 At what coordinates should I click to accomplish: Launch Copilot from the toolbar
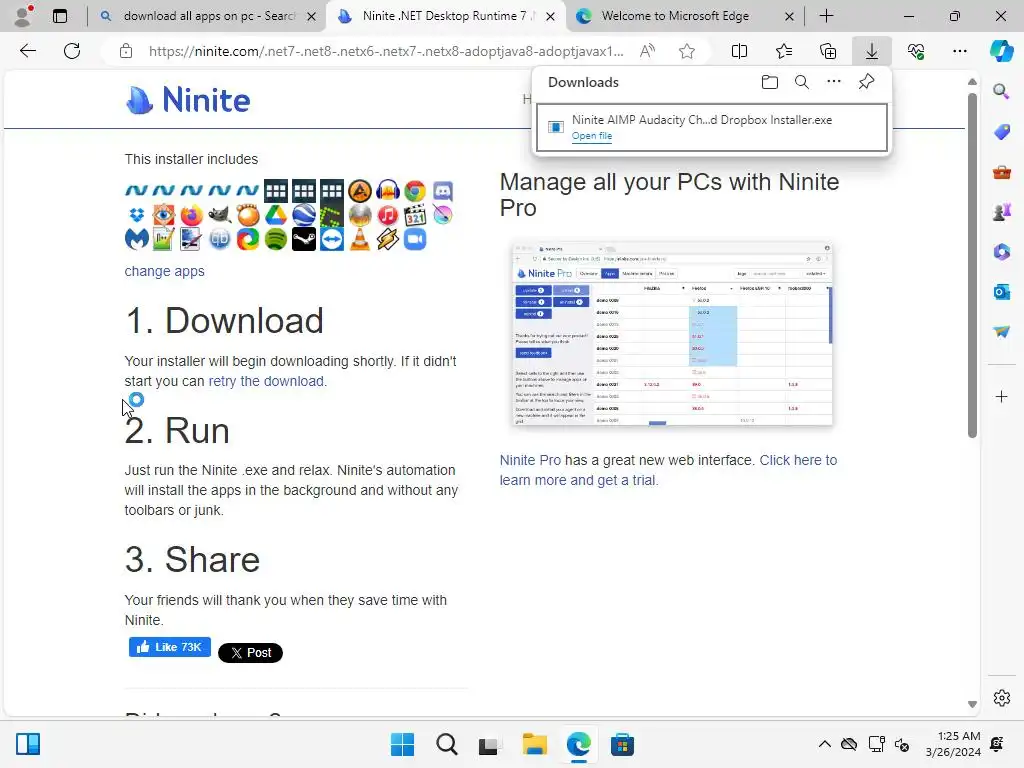(x=1001, y=51)
